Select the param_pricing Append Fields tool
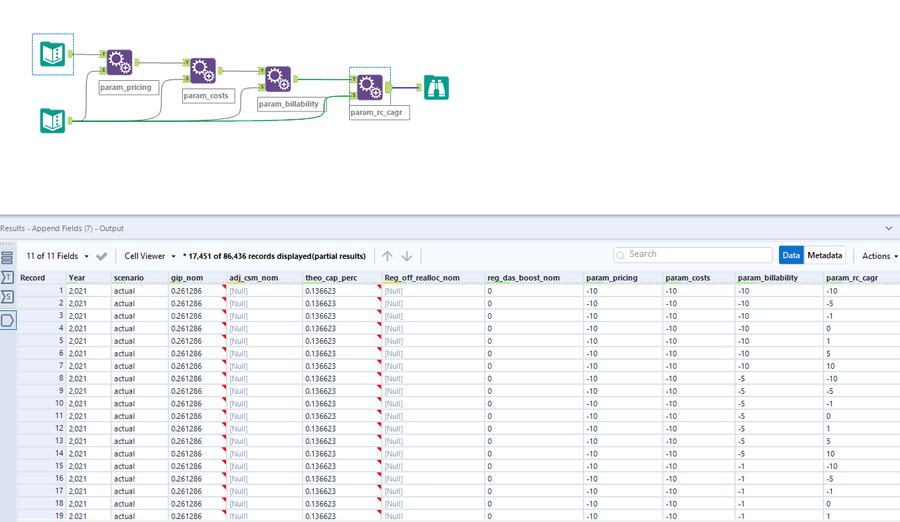This screenshot has height=522, width=900. coord(119,62)
